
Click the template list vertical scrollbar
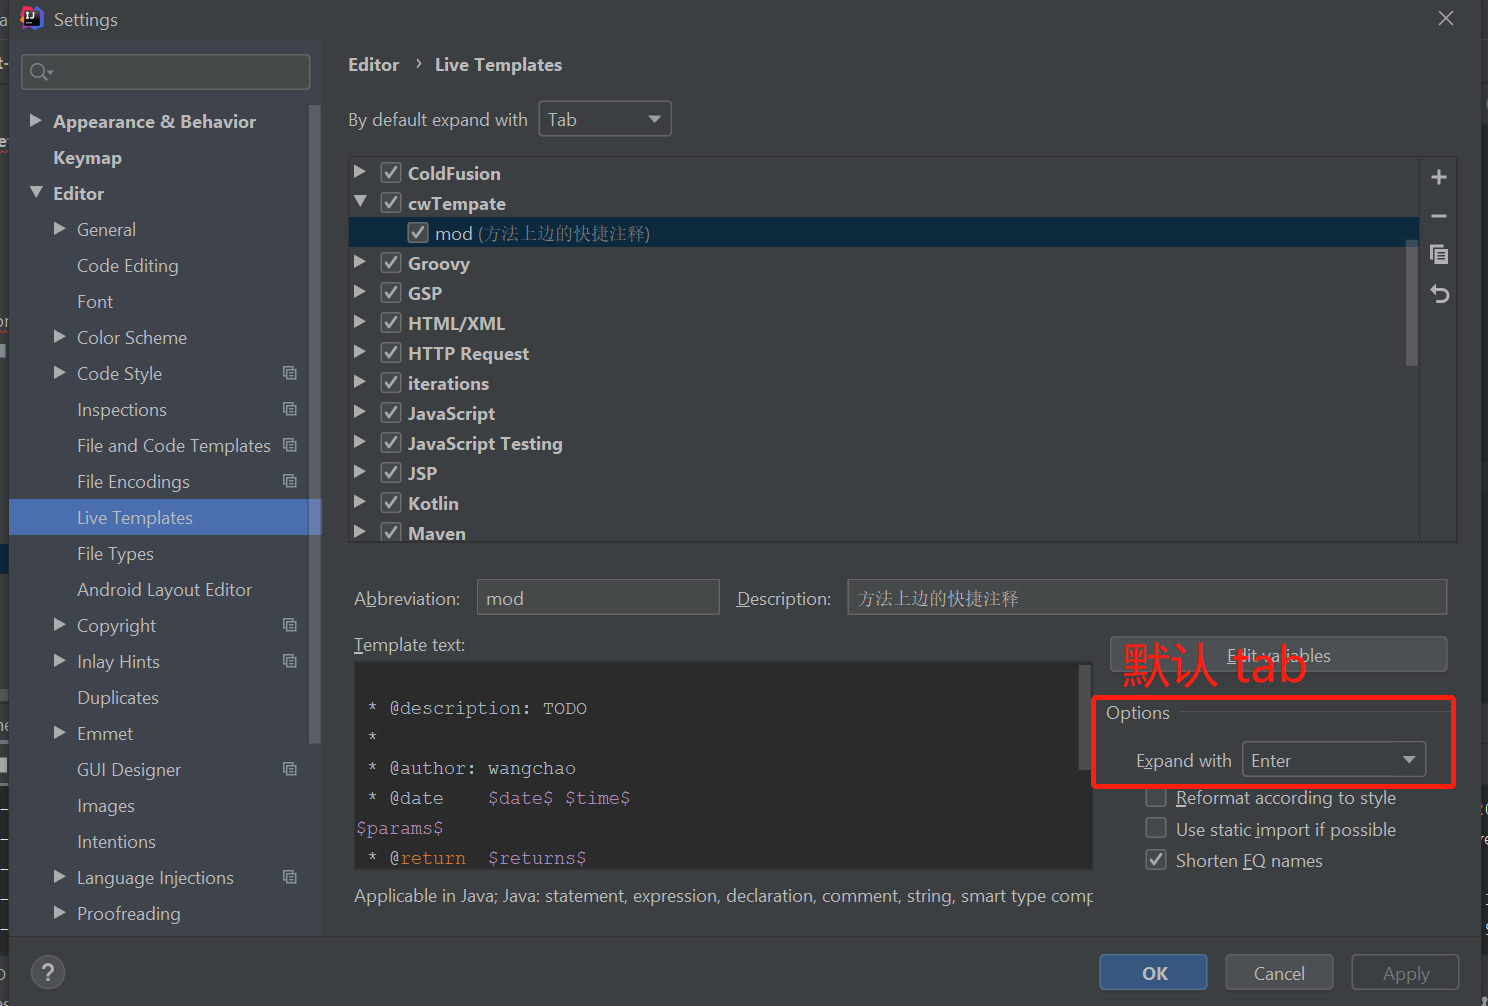tap(1412, 302)
